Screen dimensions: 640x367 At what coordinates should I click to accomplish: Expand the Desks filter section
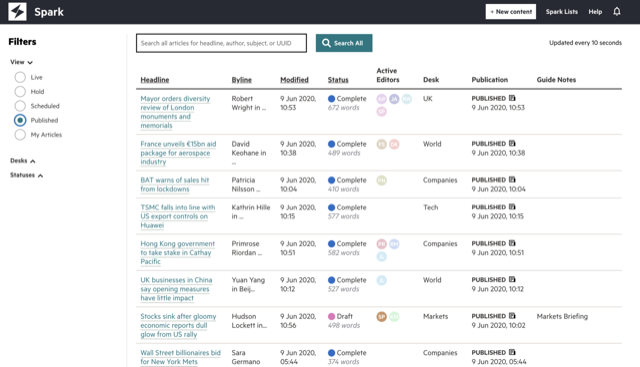tap(22, 160)
